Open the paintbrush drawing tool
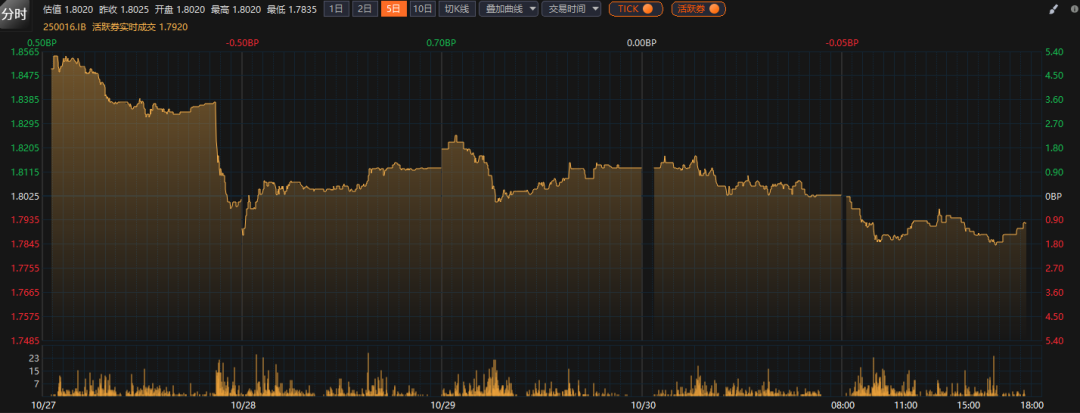Screen dimensions: 1080x413 [1053, 9]
